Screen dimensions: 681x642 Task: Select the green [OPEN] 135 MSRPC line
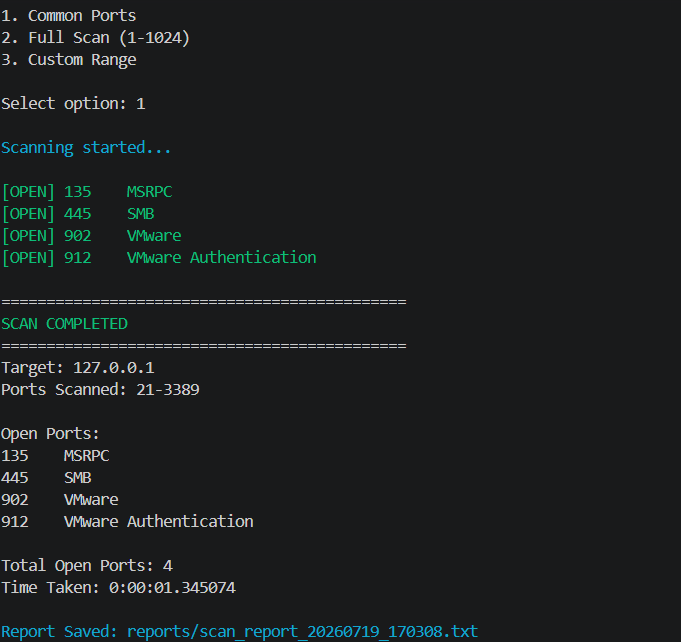(x=87, y=192)
